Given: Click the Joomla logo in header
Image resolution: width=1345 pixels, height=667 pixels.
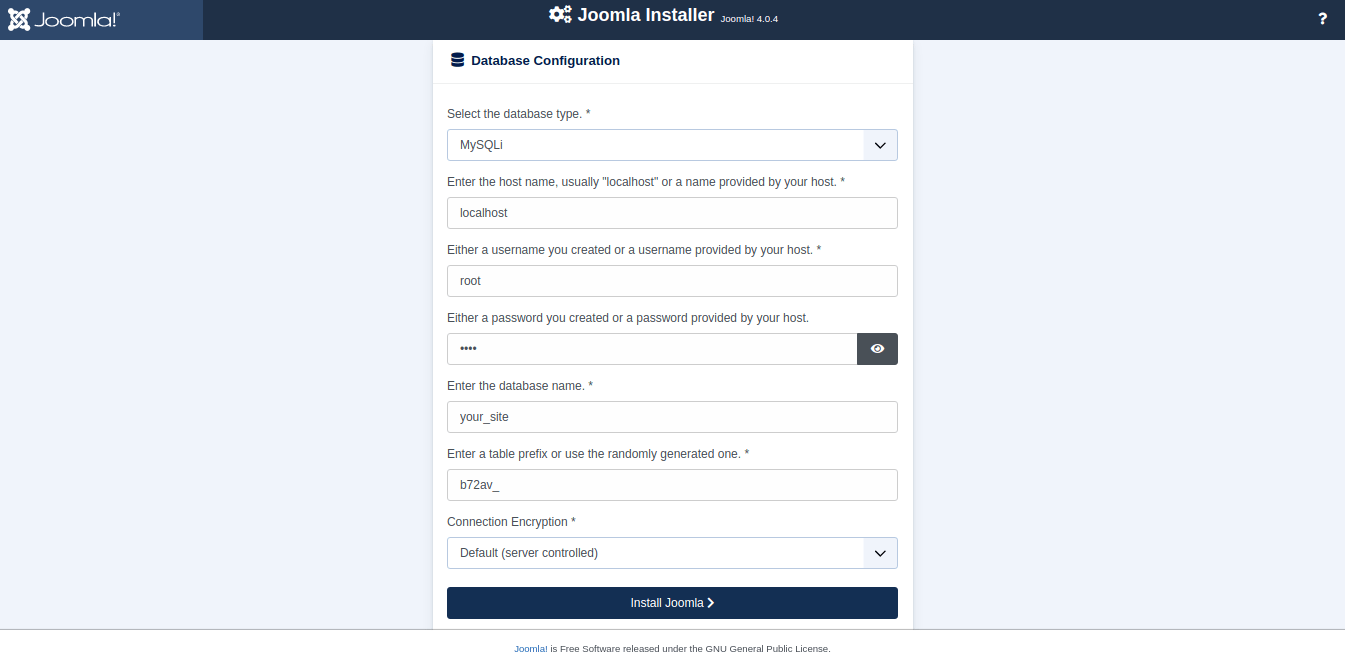Looking at the screenshot, I should coord(64,19).
